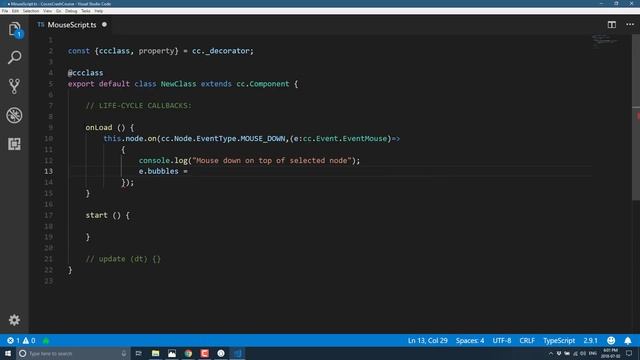Click line number 13 in the gutter
Viewport: 640px width, 360px height.
(x=49, y=171)
